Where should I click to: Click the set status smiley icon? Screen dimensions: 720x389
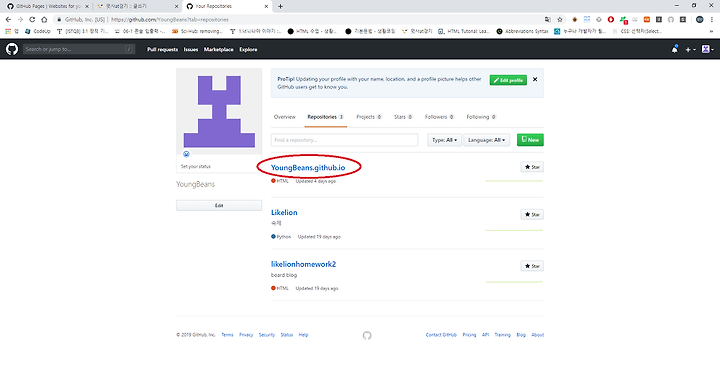[186, 154]
